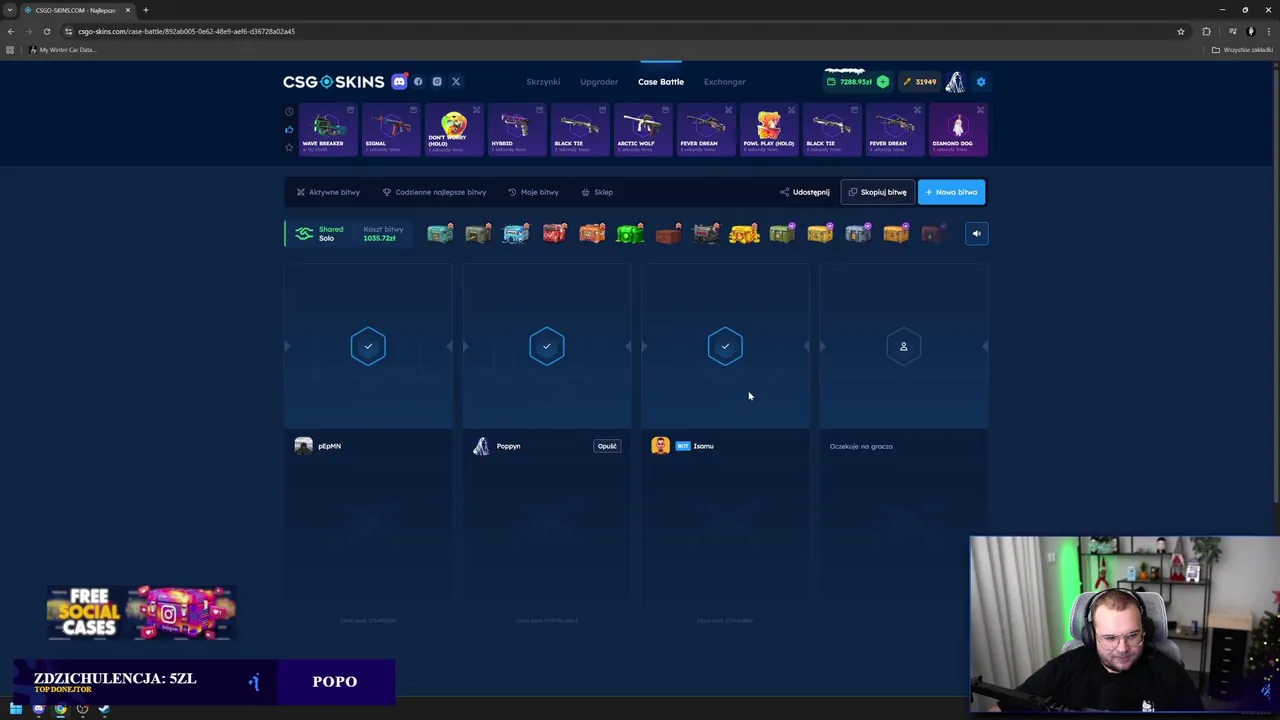Click the green add-funds plus button

click(x=882, y=82)
